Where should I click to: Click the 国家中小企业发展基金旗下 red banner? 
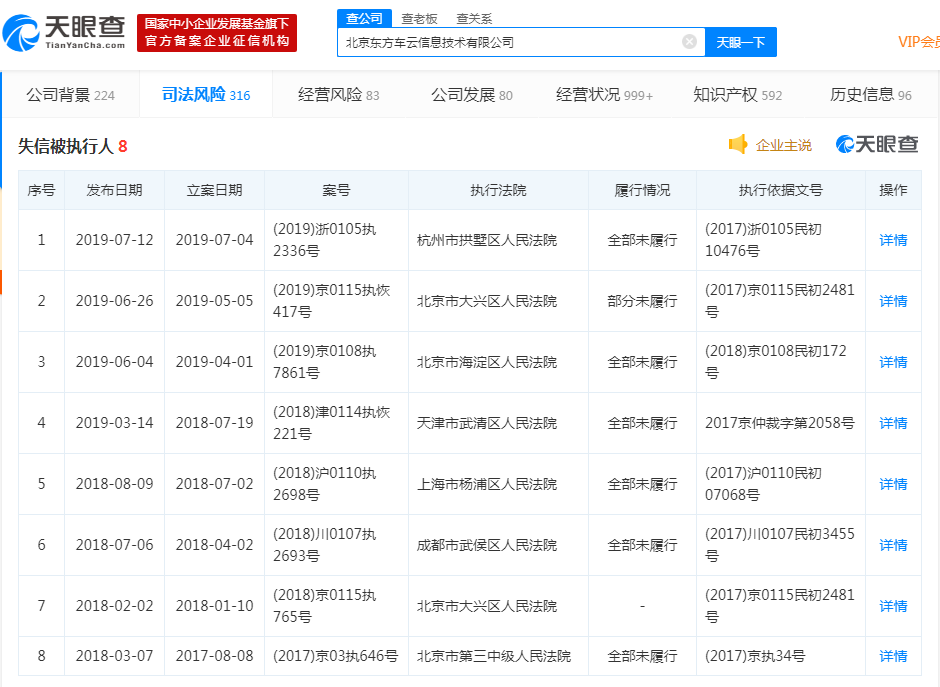tap(217, 33)
